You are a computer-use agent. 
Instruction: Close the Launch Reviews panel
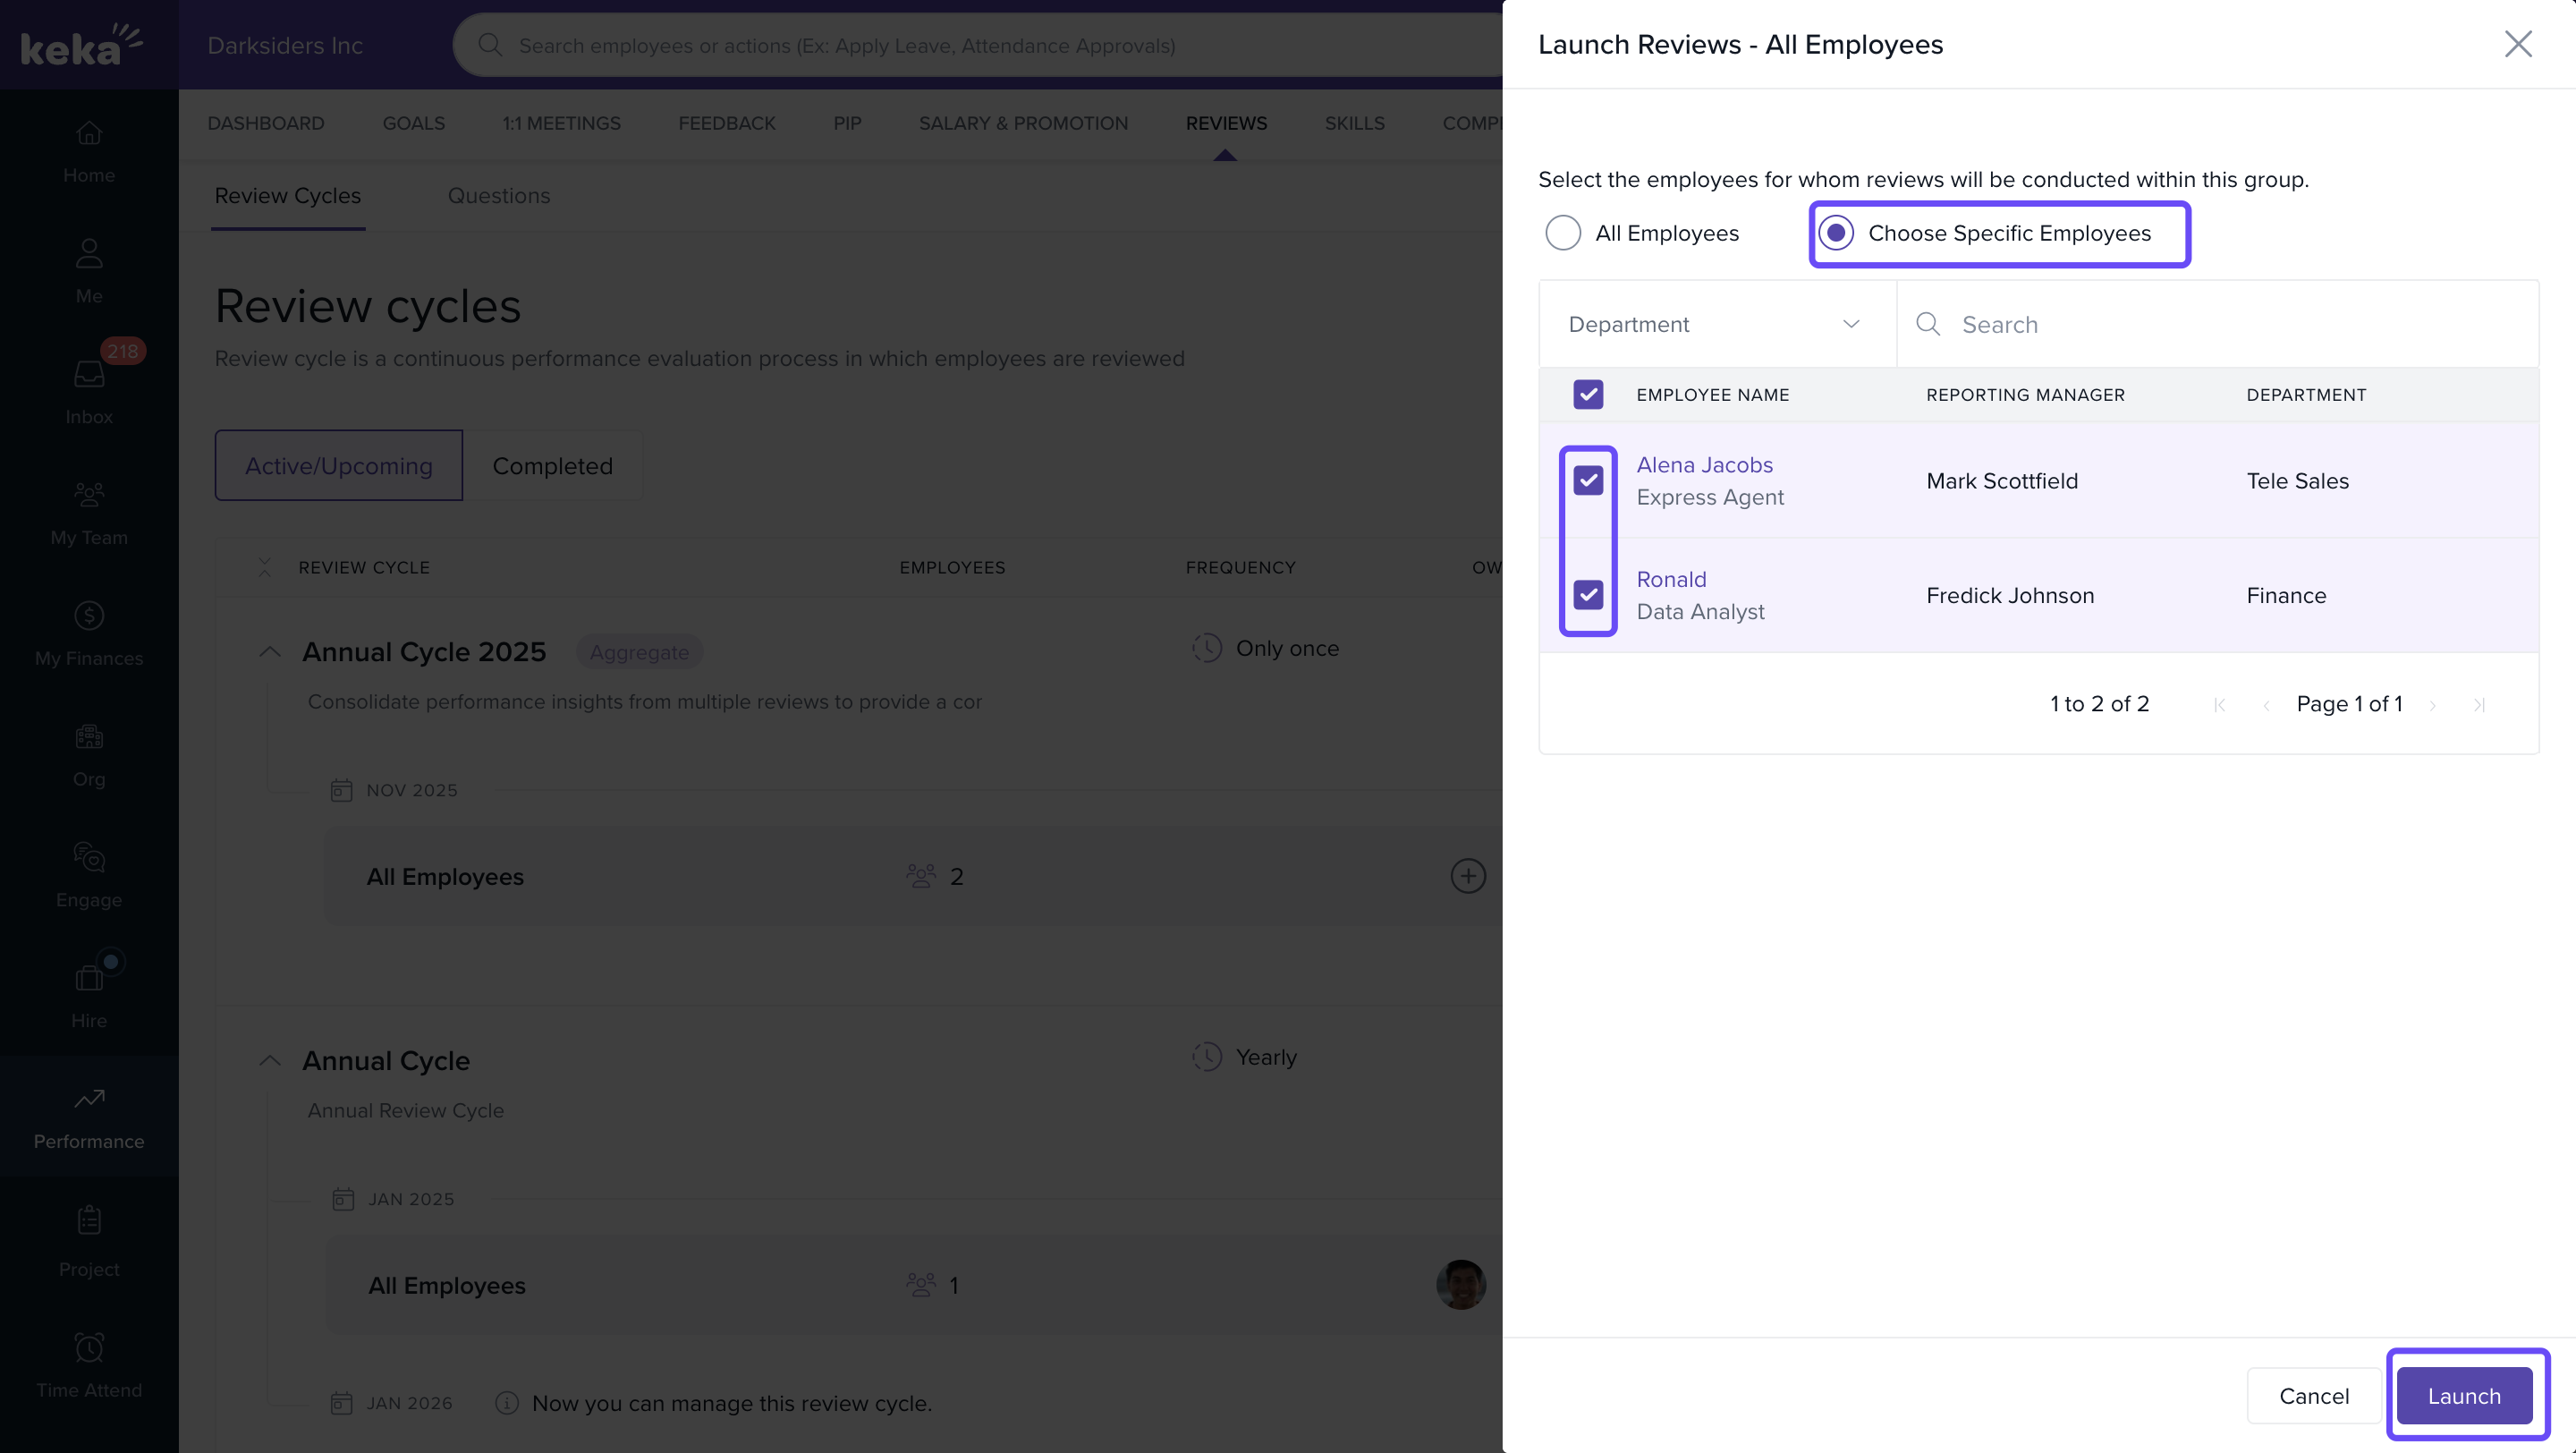pyautogui.click(x=2517, y=44)
